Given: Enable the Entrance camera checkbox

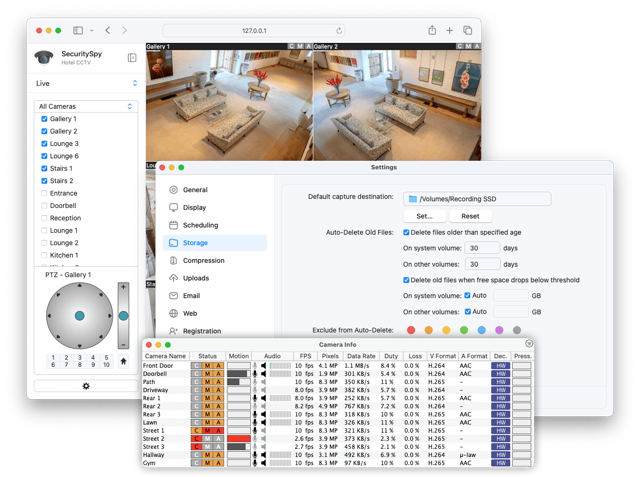Looking at the screenshot, I should pos(44,193).
